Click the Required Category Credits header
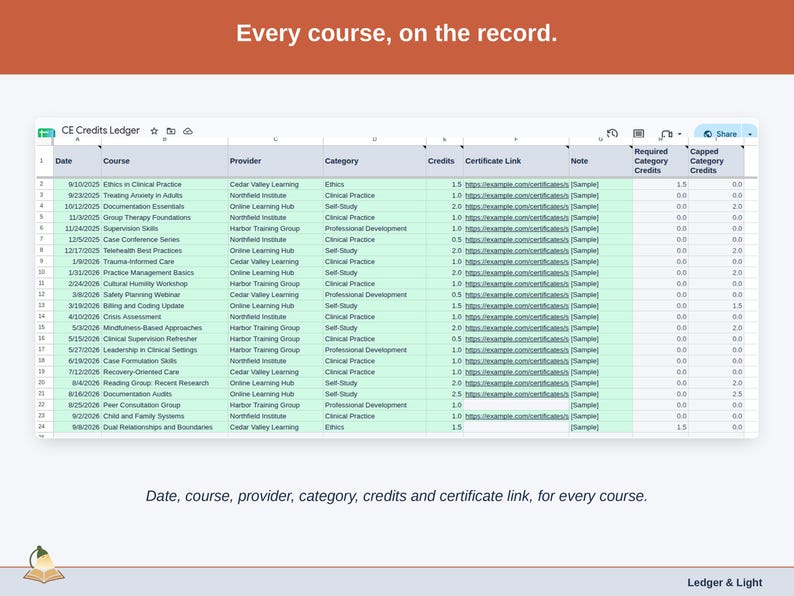 [x=660, y=161]
